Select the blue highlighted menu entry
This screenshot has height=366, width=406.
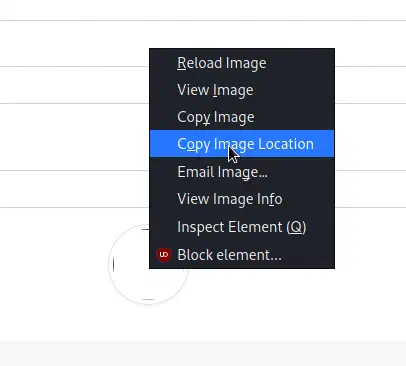242,144
